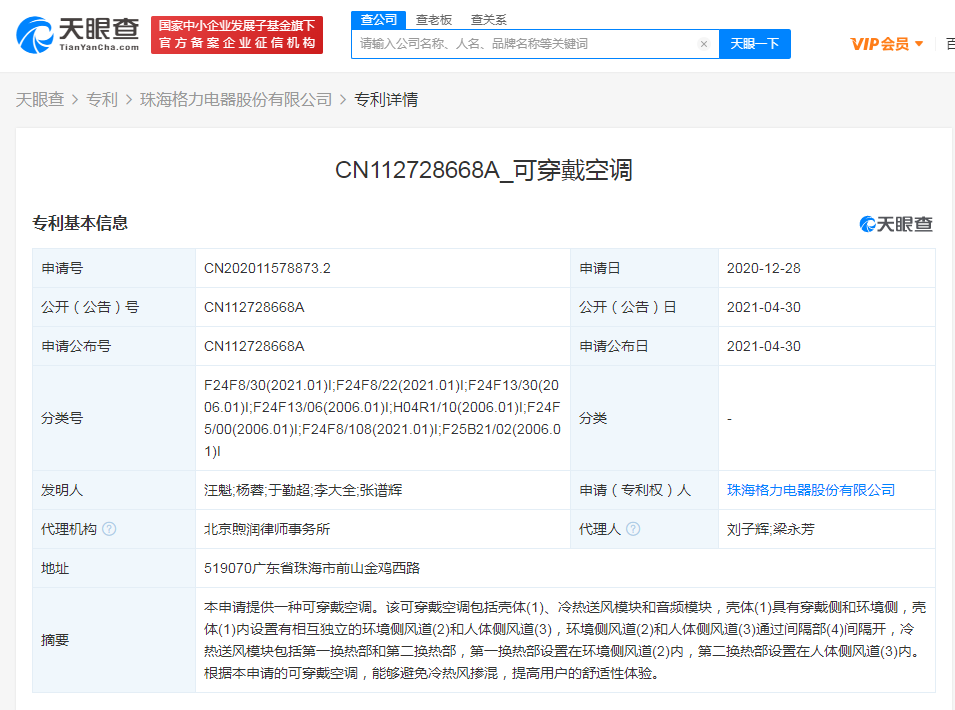Show help for 代理人 question icon
955x710 pixels.
pyautogui.click(x=633, y=529)
